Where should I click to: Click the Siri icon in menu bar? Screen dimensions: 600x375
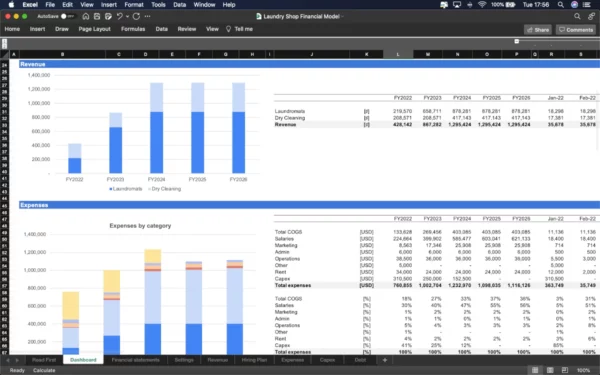click(574, 5)
